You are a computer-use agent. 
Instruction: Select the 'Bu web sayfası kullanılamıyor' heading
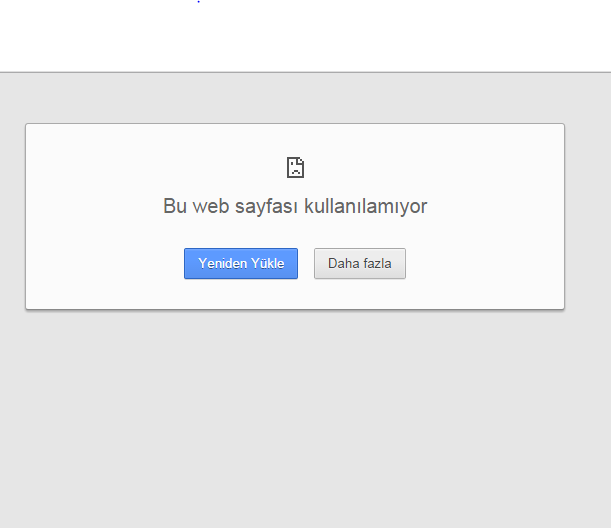(295, 206)
